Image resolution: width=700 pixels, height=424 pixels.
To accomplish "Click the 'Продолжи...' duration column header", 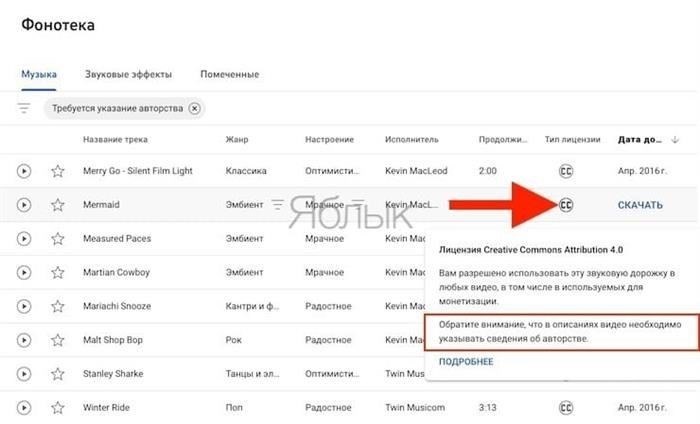I will click(x=503, y=140).
